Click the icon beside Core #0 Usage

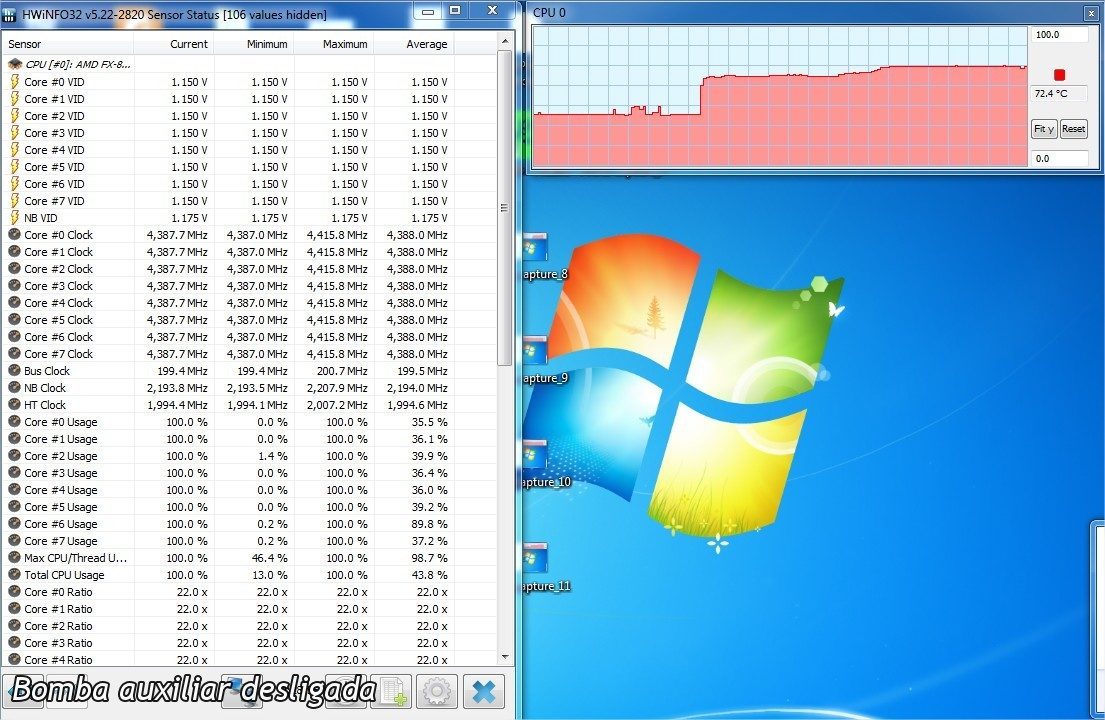[x=14, y=422]
